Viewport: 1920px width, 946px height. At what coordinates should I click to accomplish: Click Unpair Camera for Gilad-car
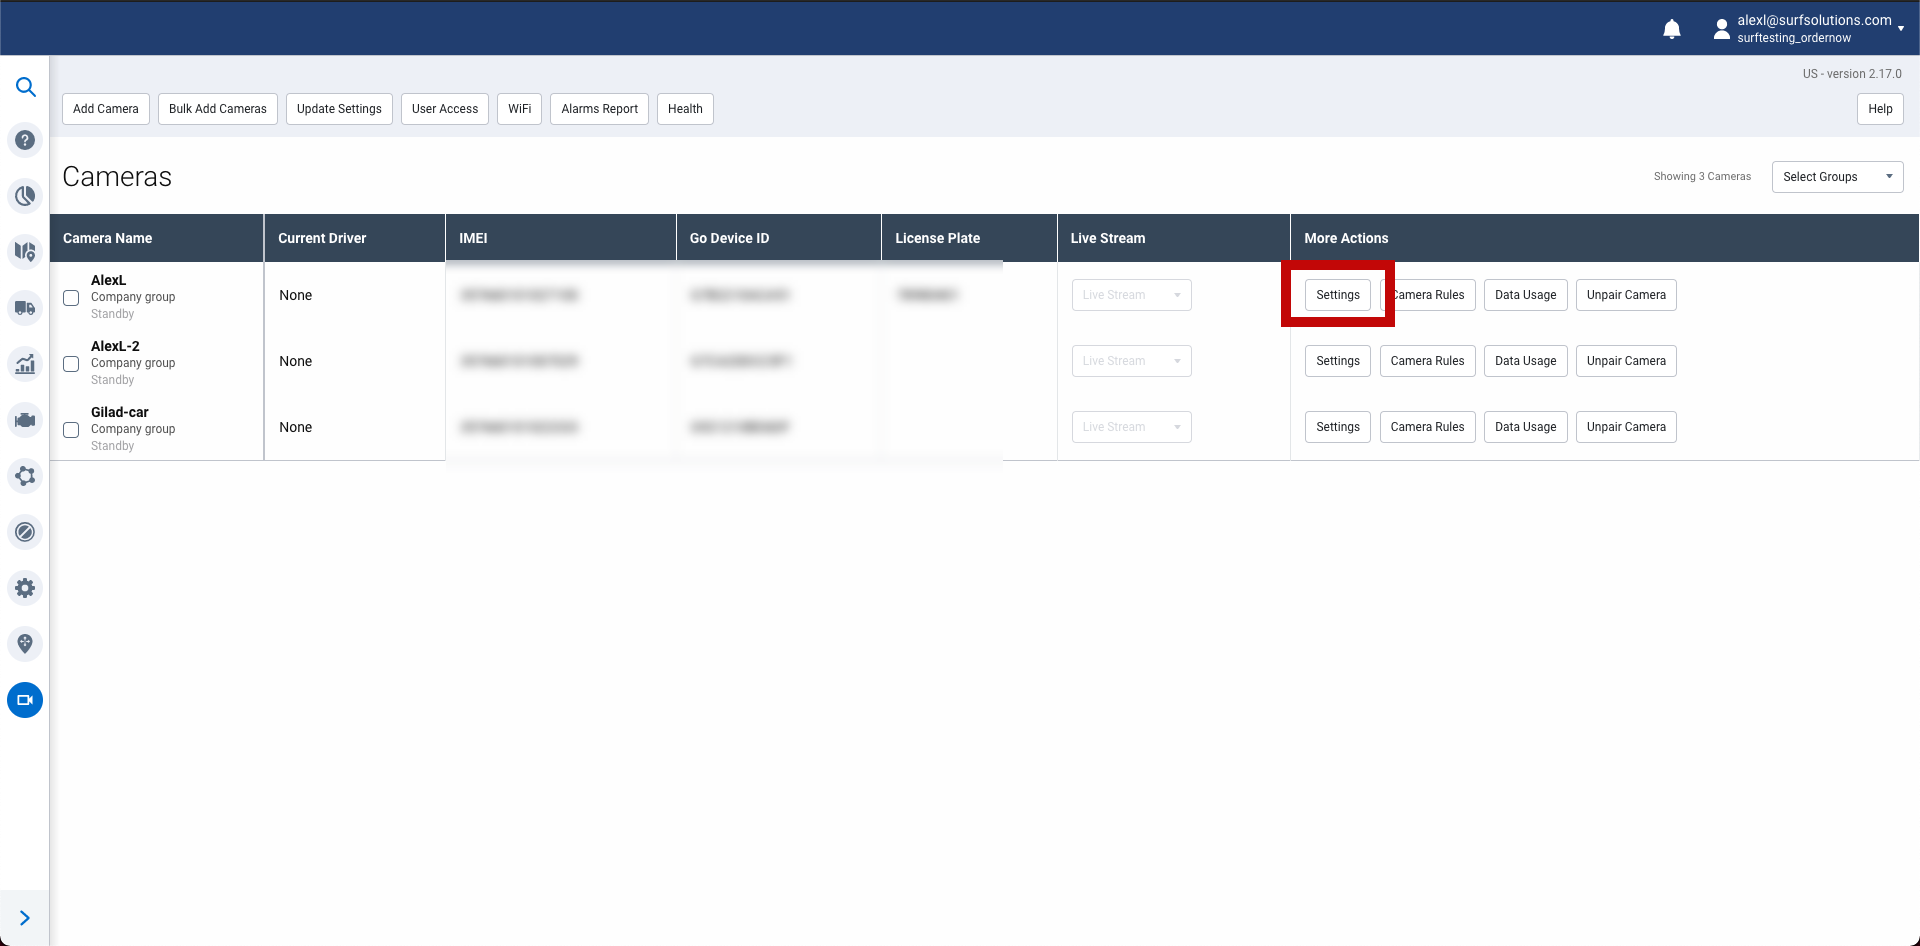click(x=1625, y=427)
